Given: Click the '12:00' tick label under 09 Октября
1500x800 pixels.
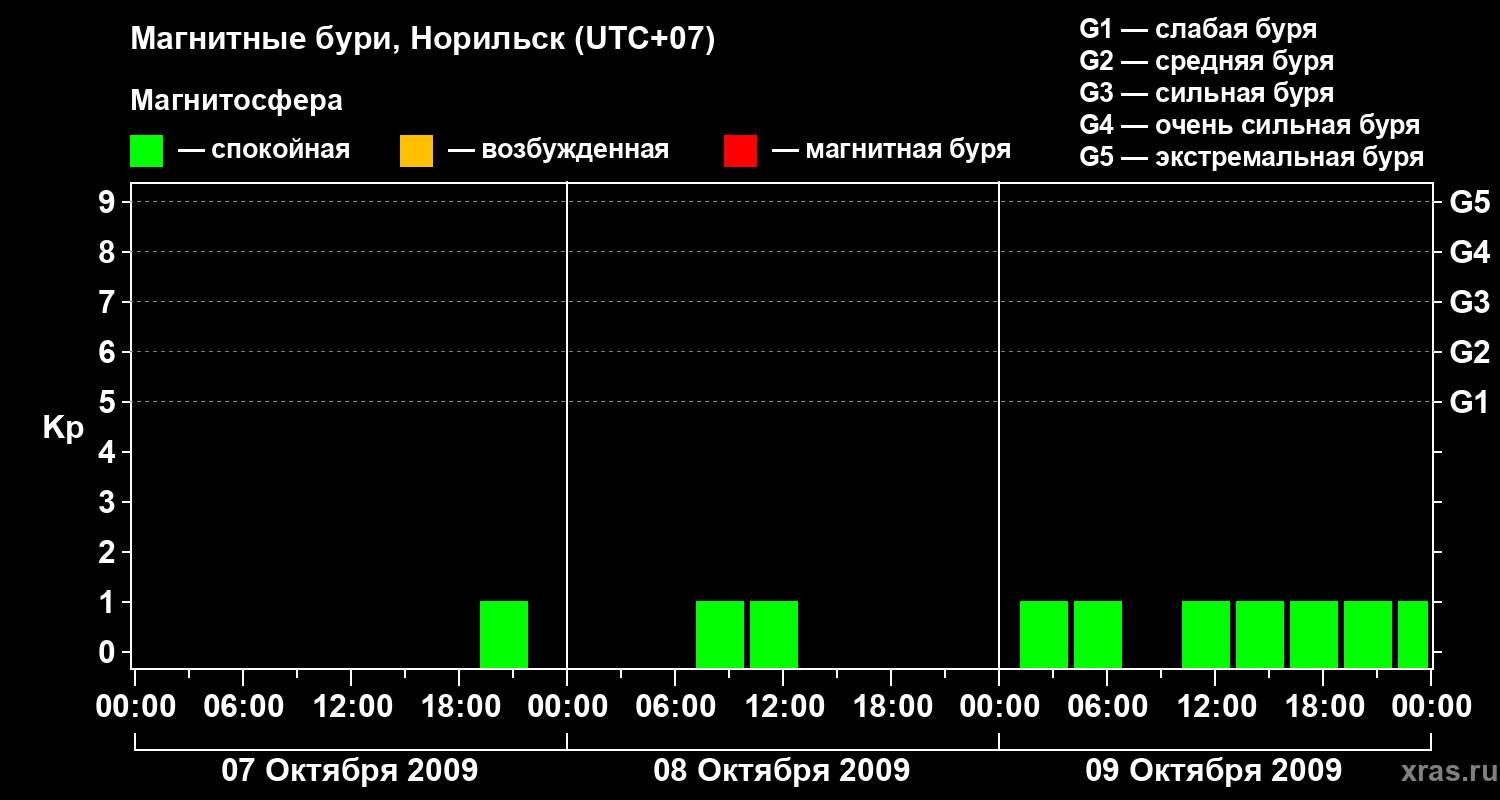Looking at the screenshot, I should [x=1215, y=706].
